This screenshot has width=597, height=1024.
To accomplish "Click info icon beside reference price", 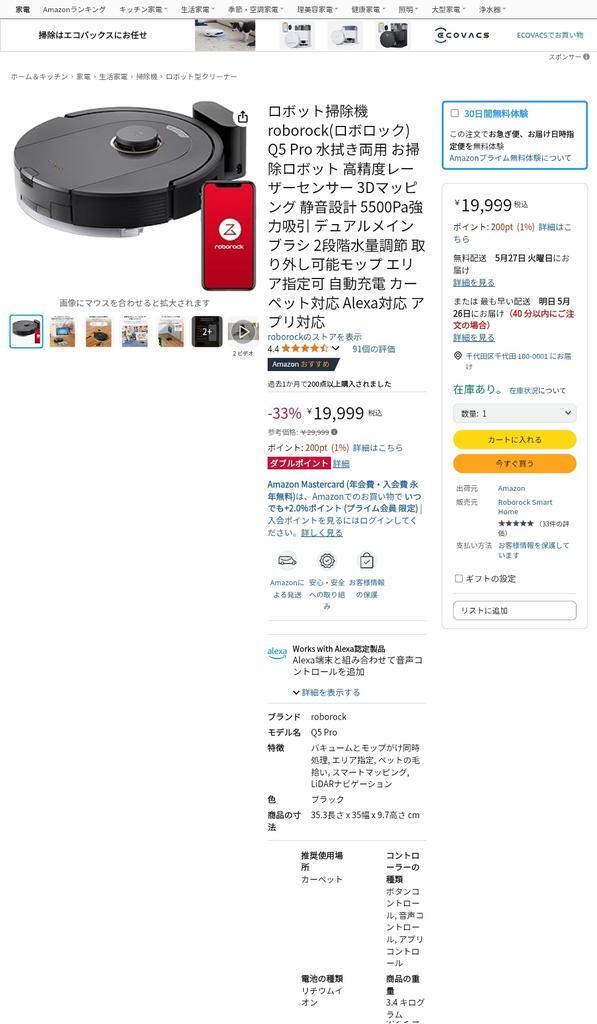I will click(x=334, y=432).
